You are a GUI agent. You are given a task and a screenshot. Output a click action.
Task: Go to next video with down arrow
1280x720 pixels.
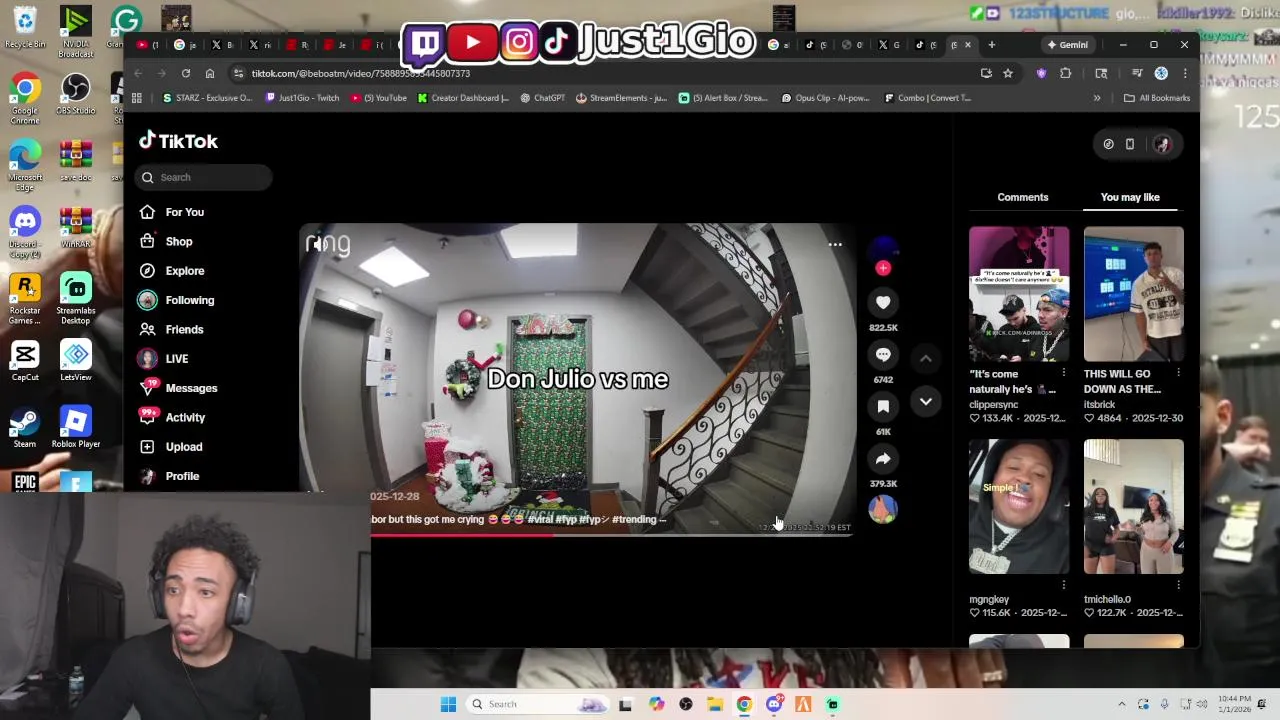[x=926, y=401]
